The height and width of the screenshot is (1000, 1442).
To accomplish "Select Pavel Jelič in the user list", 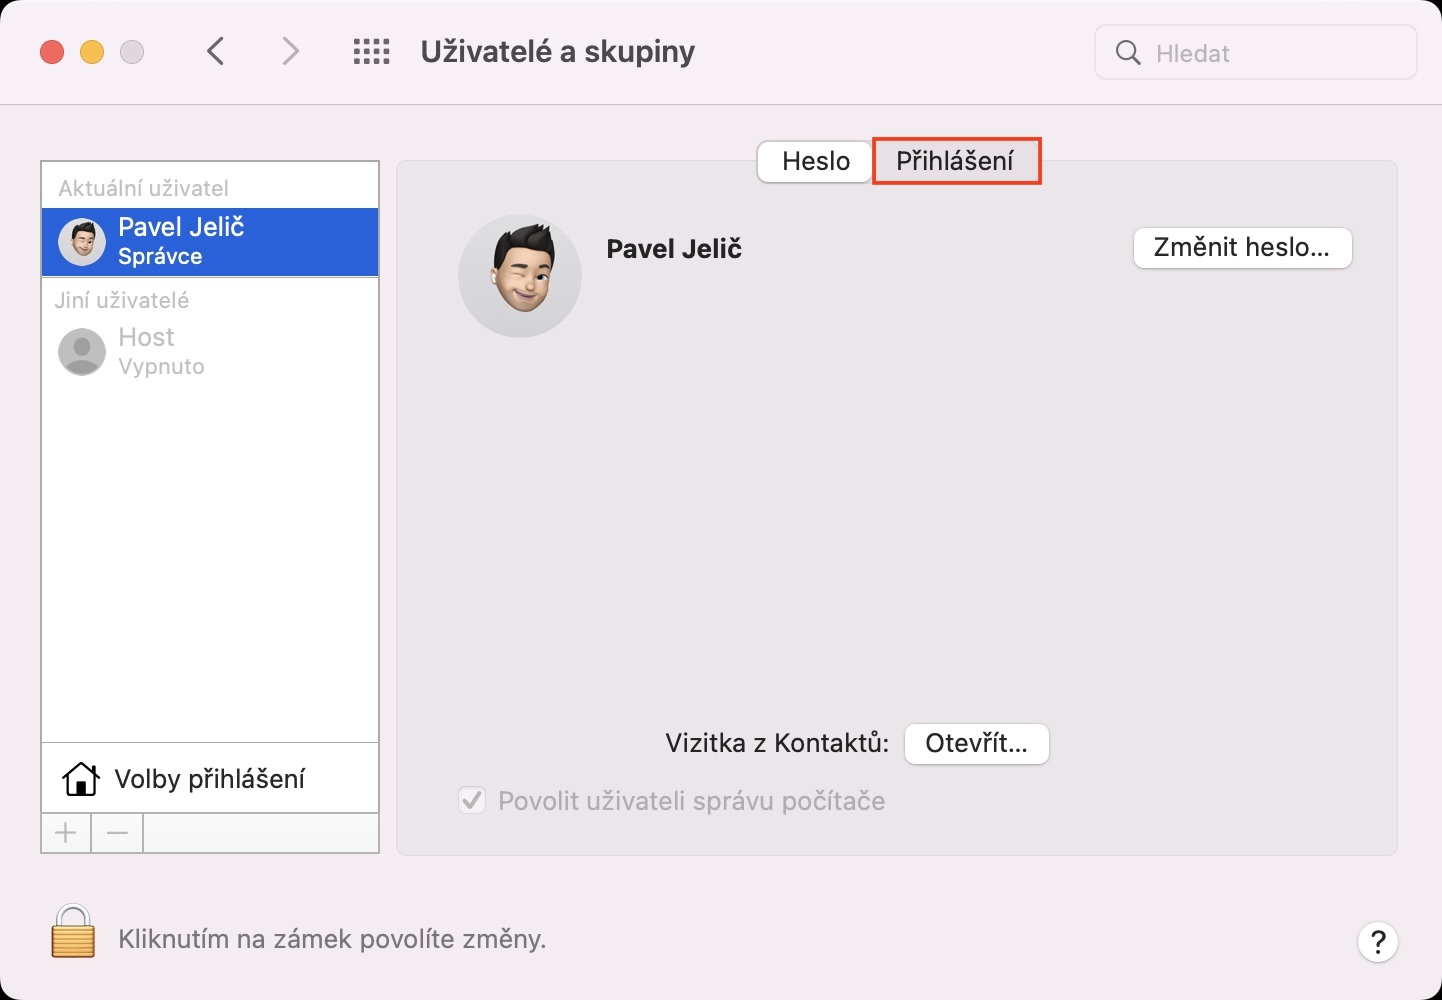I will coord(210,242).
